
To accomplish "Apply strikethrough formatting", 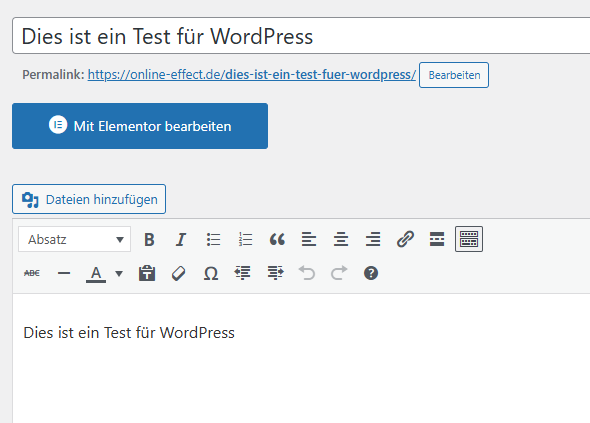I will point(32,273).
